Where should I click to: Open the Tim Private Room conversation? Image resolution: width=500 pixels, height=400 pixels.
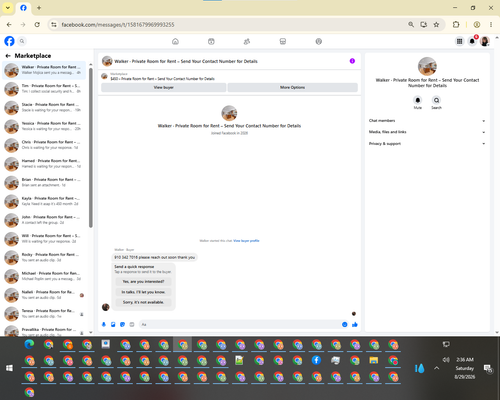coord(44,89)
